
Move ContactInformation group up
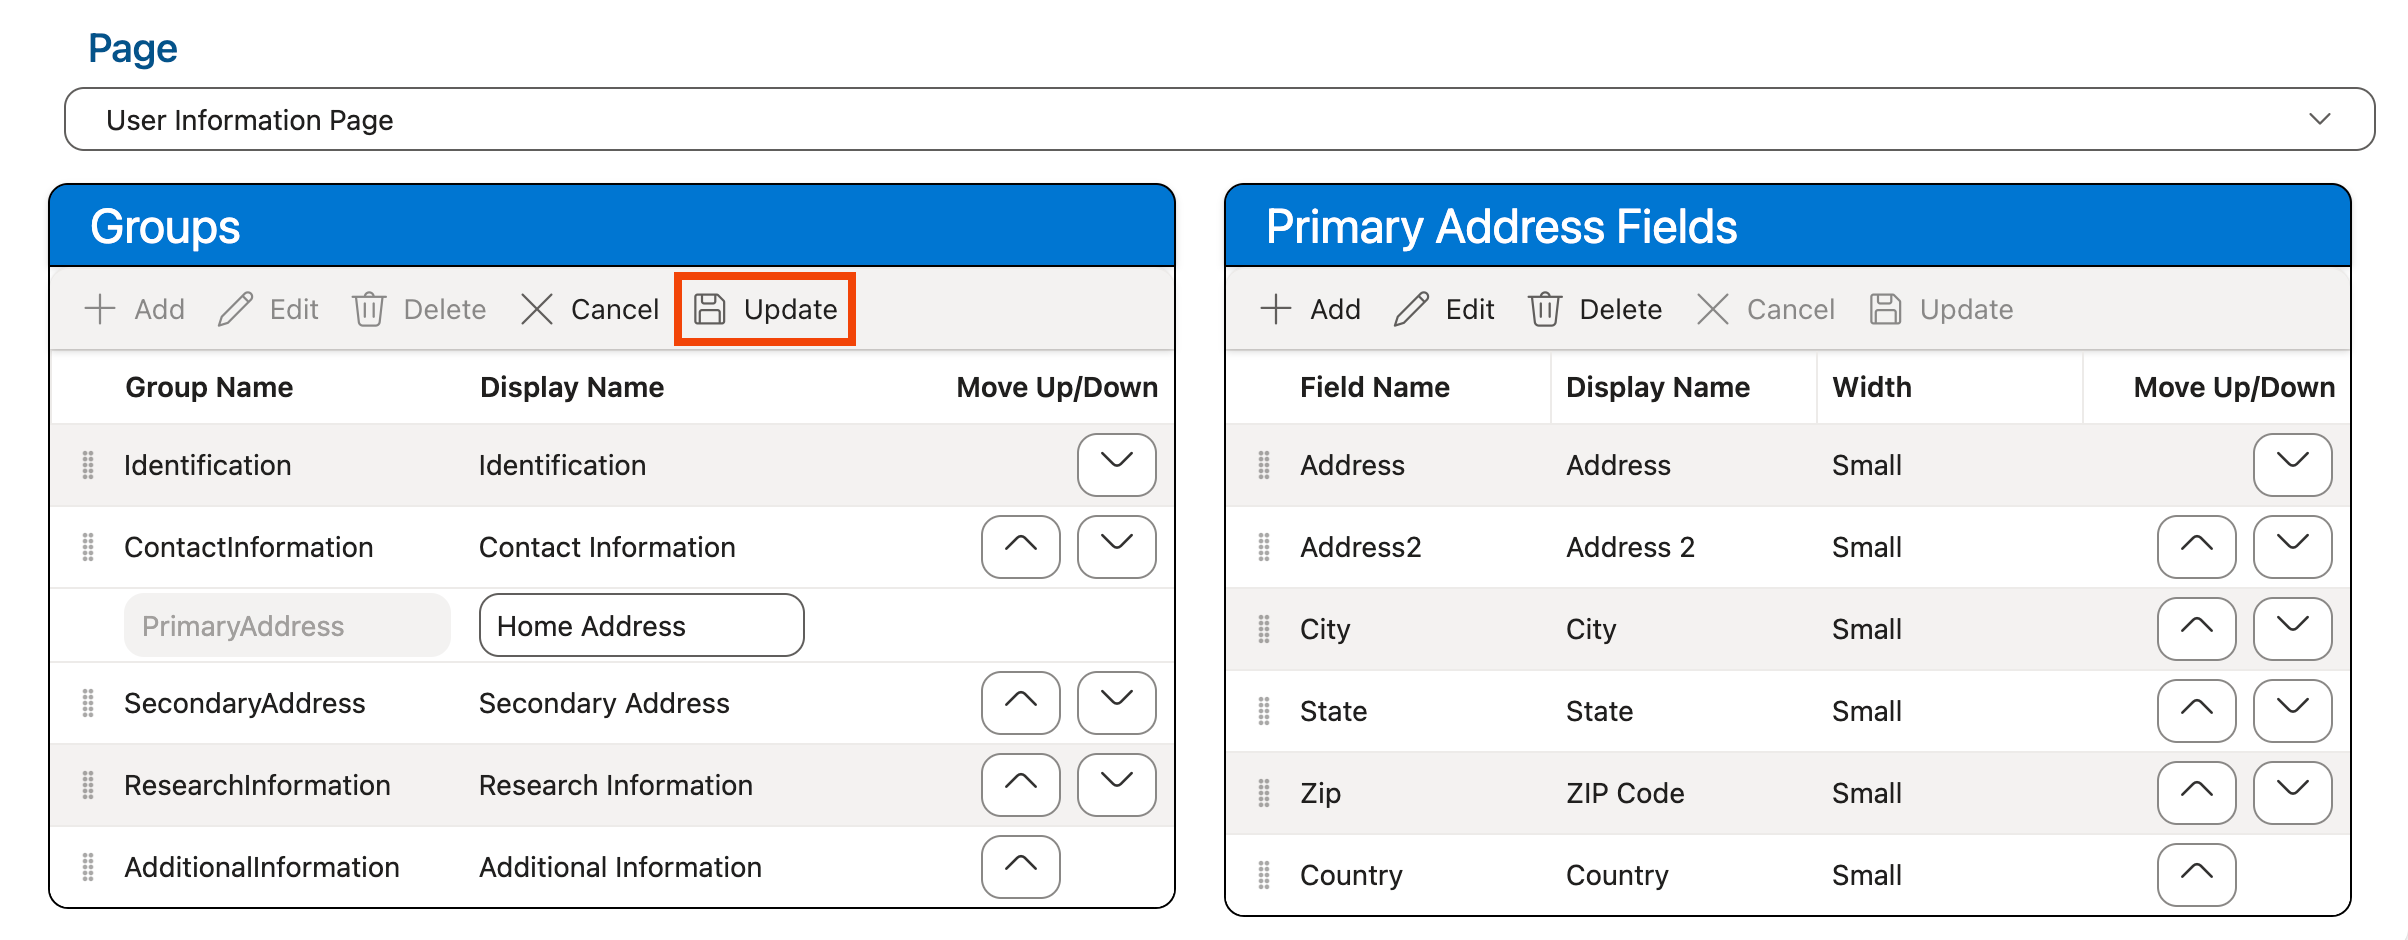pos(1020,546)
